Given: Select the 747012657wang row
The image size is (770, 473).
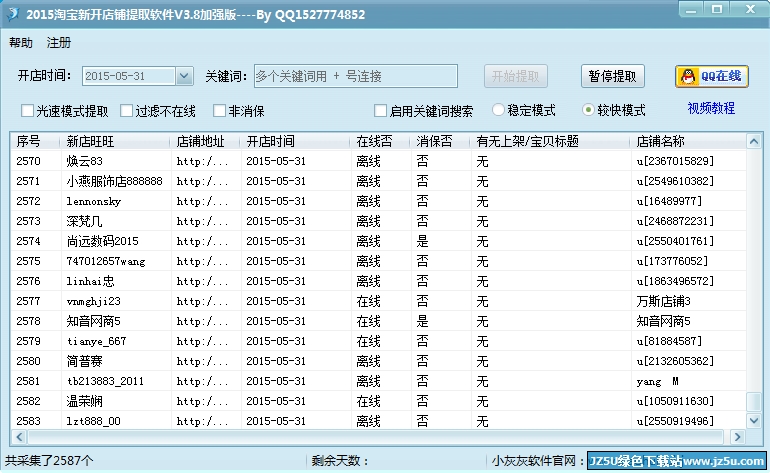Looking at the screenshot, I should 378,261.
